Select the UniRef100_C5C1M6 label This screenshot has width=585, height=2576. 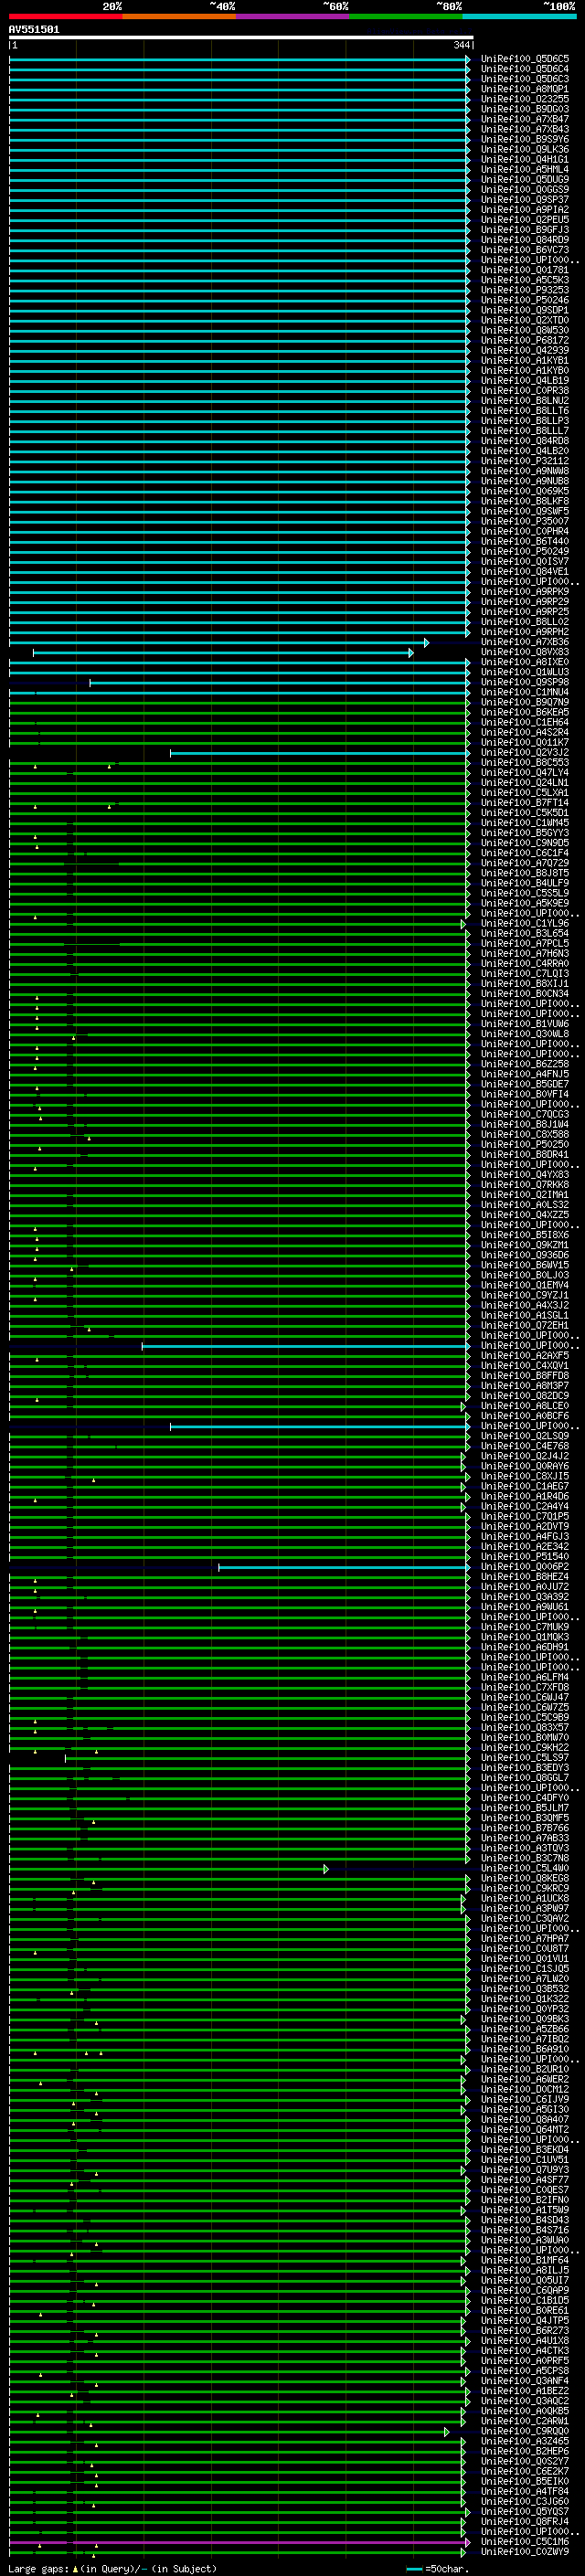click(525, 2541)
